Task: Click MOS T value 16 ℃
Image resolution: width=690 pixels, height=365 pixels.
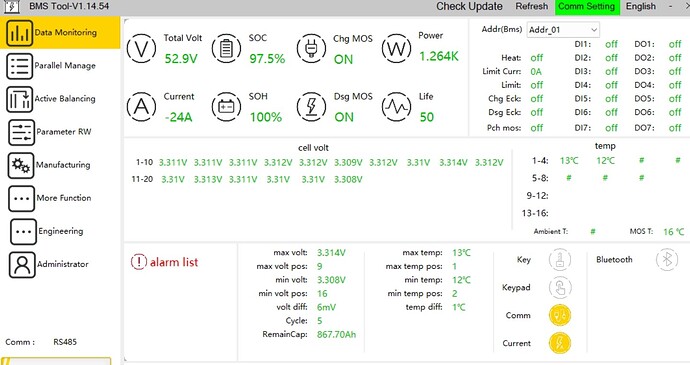Action: tap(674, 232)
